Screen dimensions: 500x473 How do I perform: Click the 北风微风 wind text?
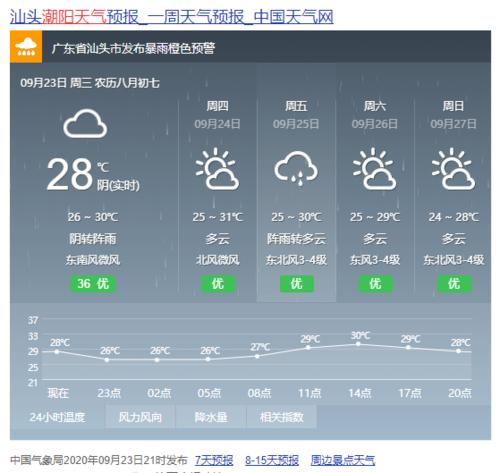coord(217,260)
